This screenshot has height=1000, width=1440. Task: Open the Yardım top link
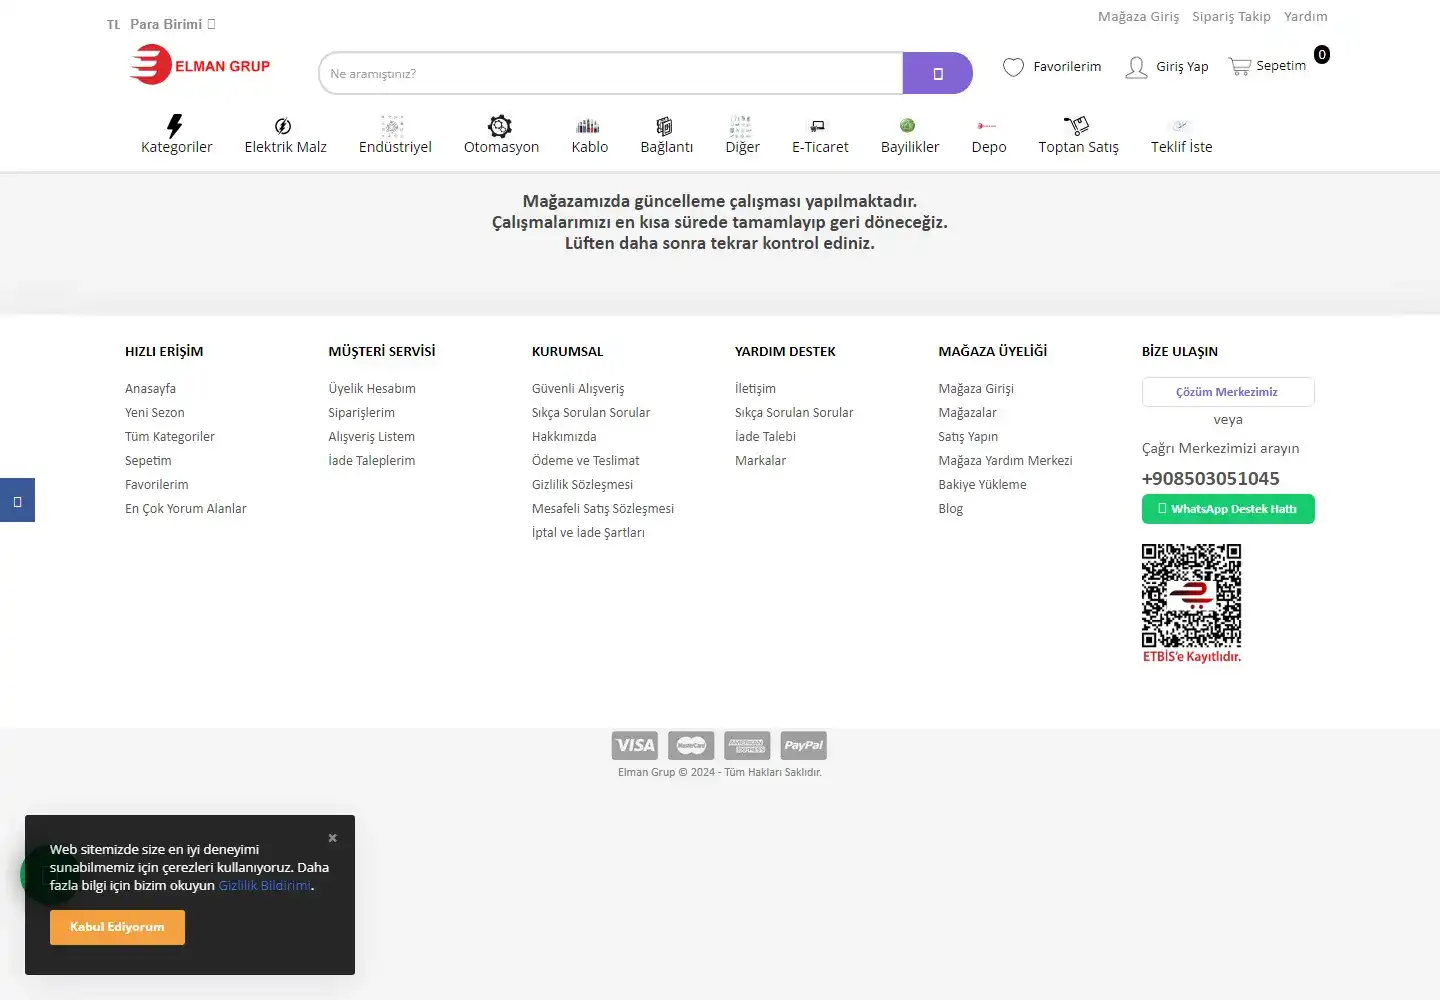pos(1306,16)
